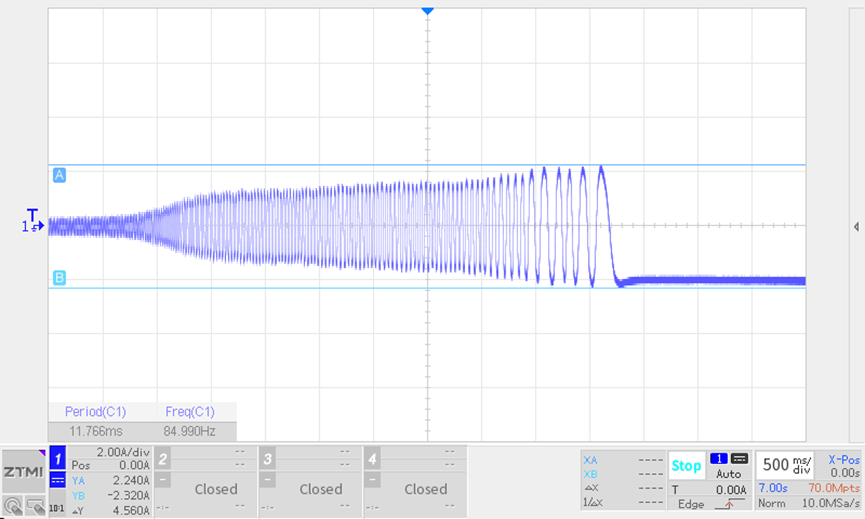Click channel 1 ground level marker

[x=33, y=226]
